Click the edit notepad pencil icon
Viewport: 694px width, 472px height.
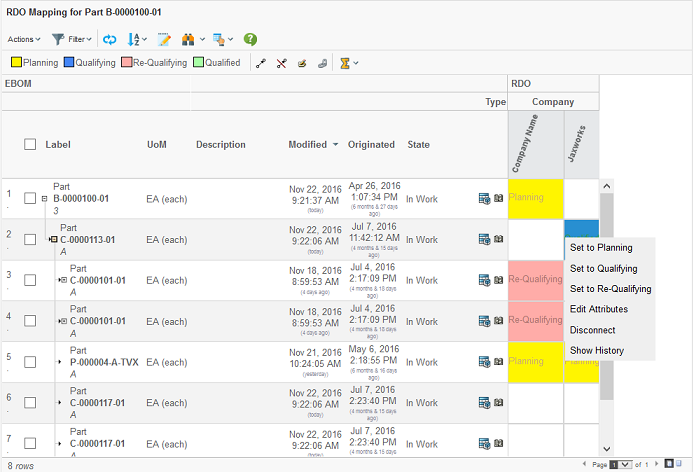pyautogui.click(x=164, y=39)
